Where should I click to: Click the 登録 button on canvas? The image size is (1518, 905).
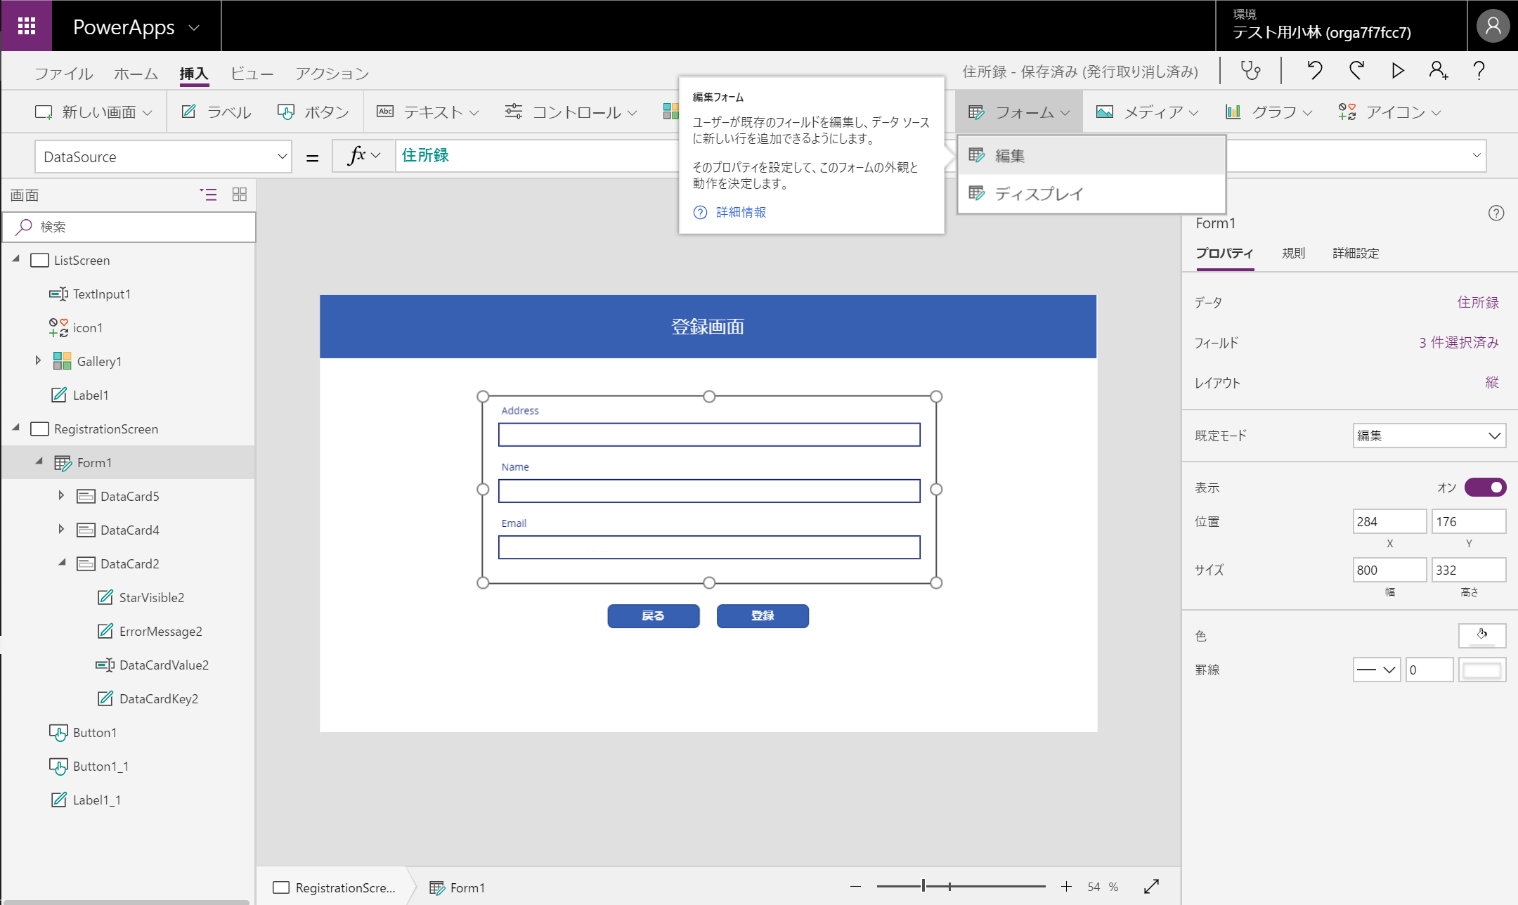click(x=762, y=616)
